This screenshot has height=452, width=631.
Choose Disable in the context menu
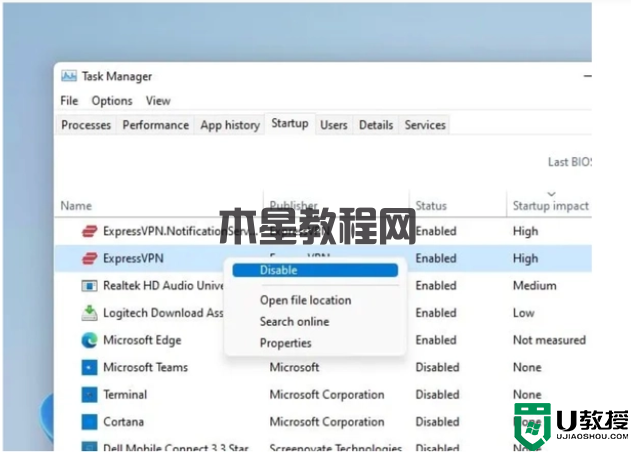315,270
